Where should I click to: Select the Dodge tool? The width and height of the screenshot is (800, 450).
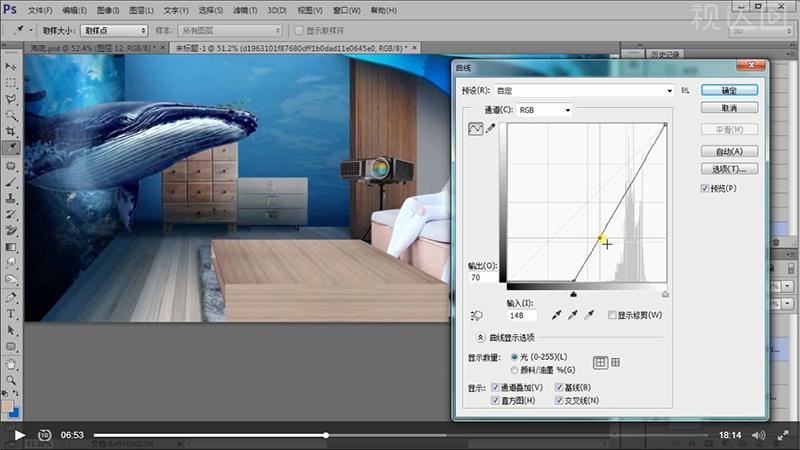click(11, 280)
